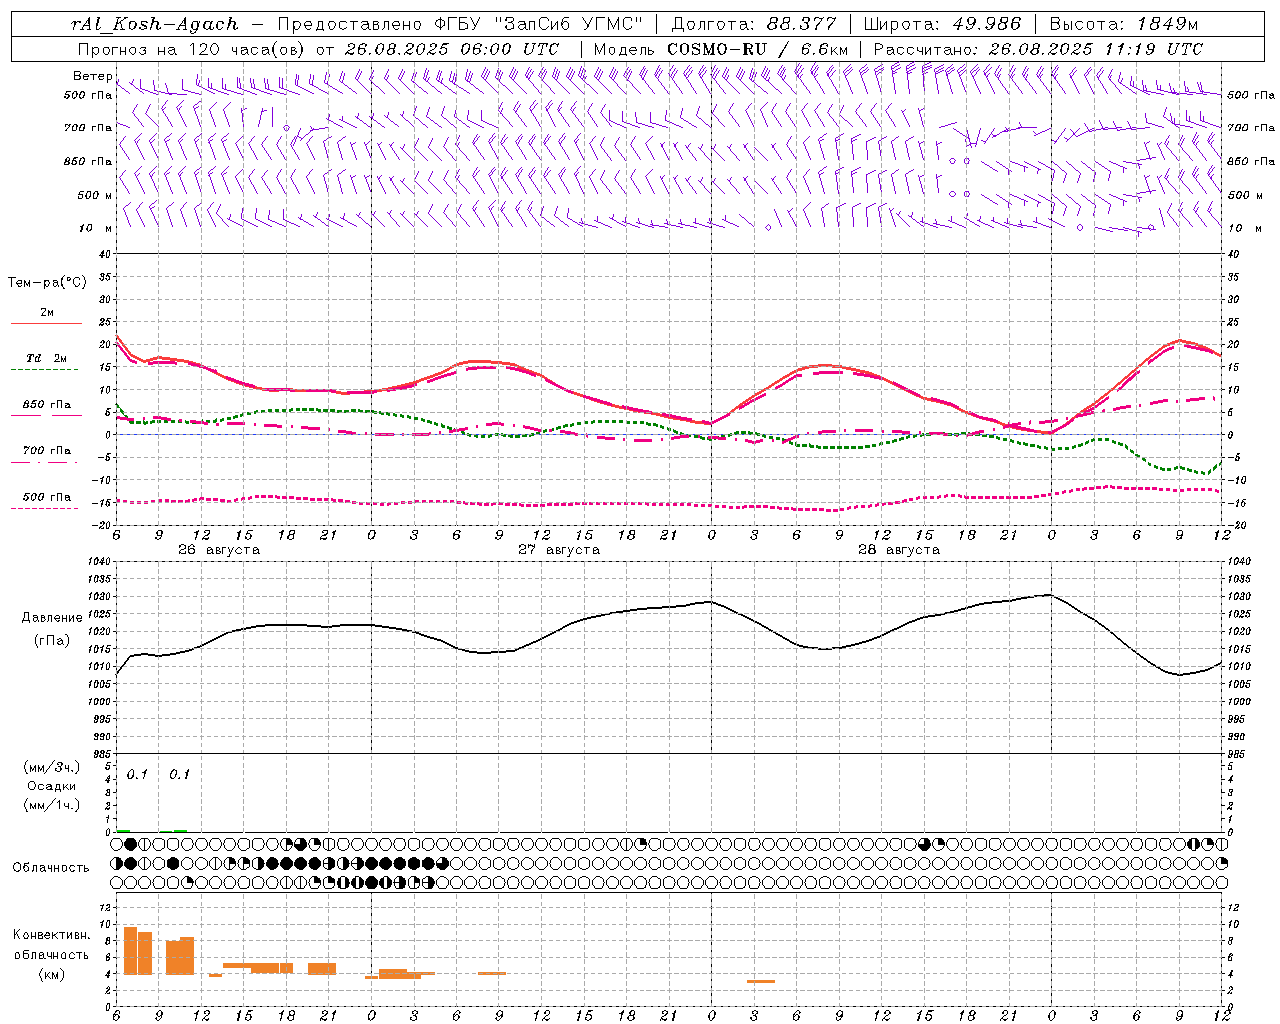Click the station name rAl_Kosh-Agach
This screenshot has height=1024, width=1280.
point(155,24)
